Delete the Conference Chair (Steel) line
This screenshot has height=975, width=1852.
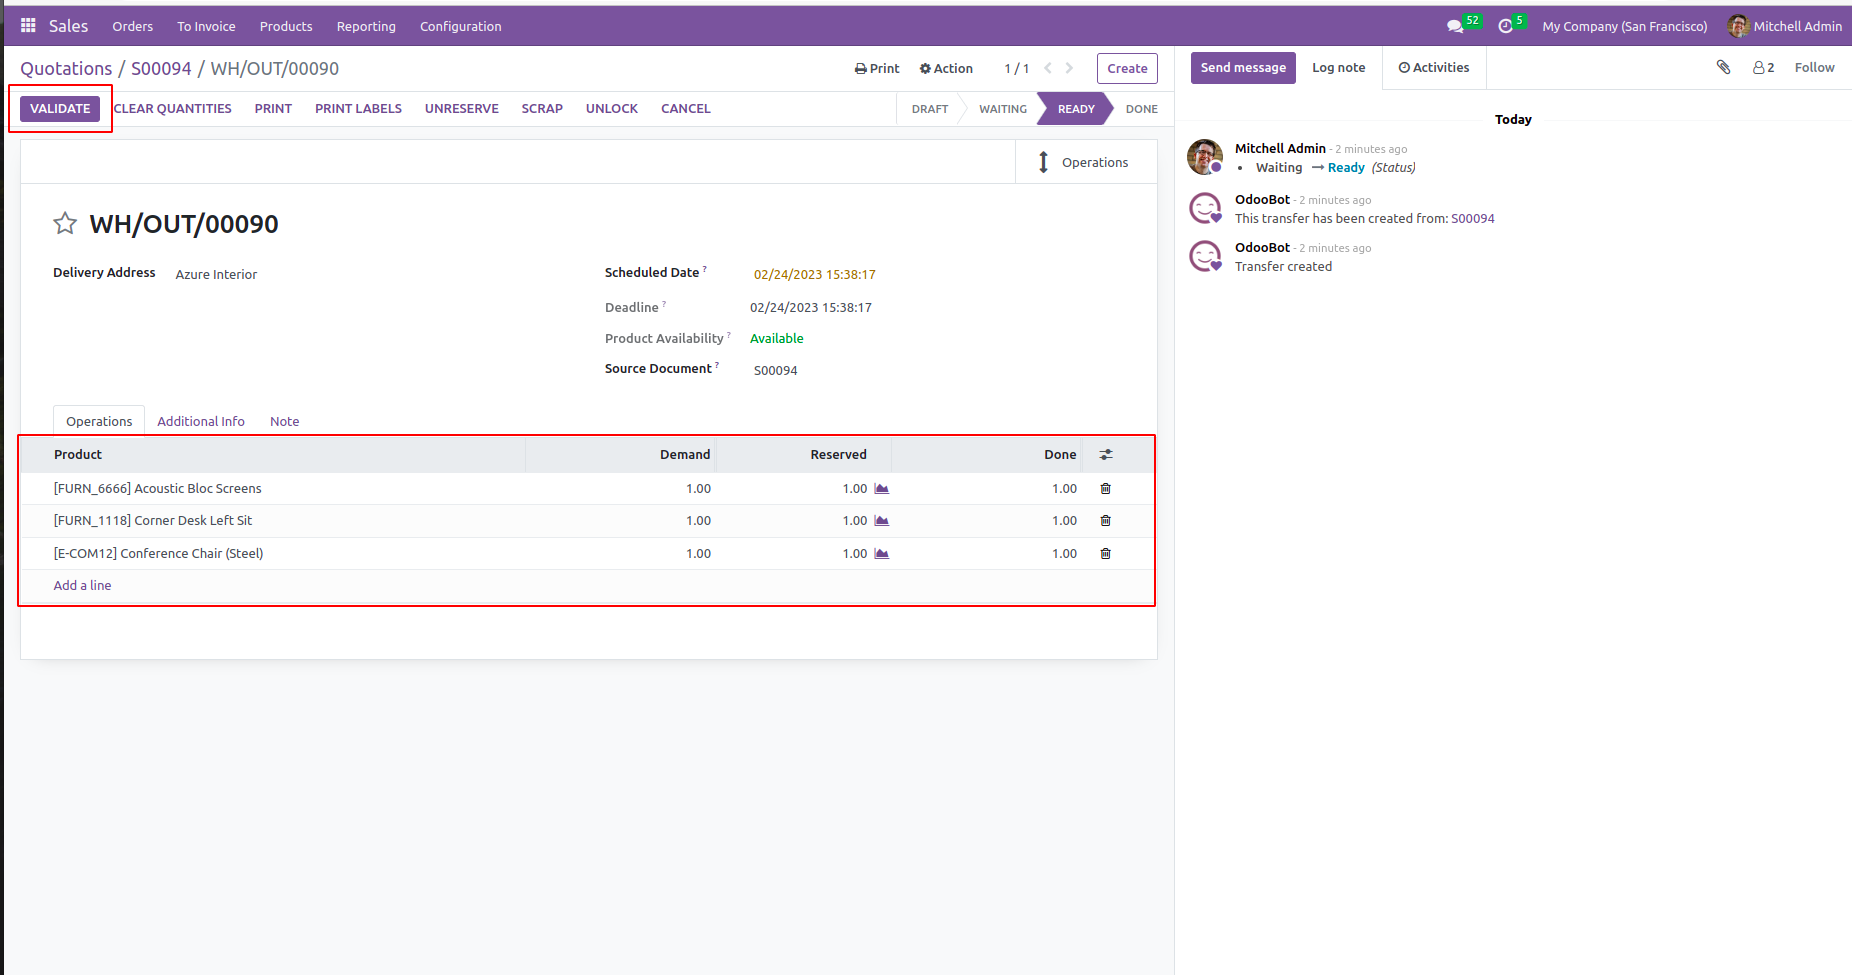pyautogui.click(x=1105, y=554)
